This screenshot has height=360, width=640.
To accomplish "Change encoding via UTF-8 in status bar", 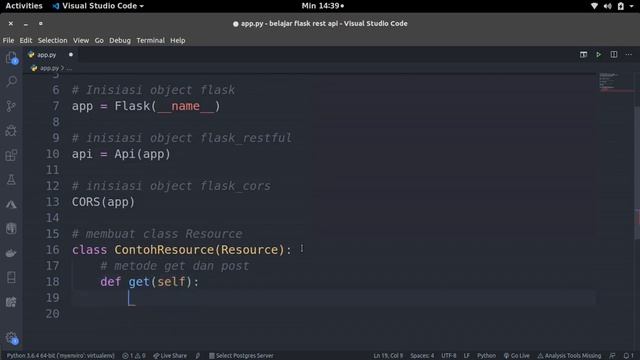I will [x=449, y=356].
